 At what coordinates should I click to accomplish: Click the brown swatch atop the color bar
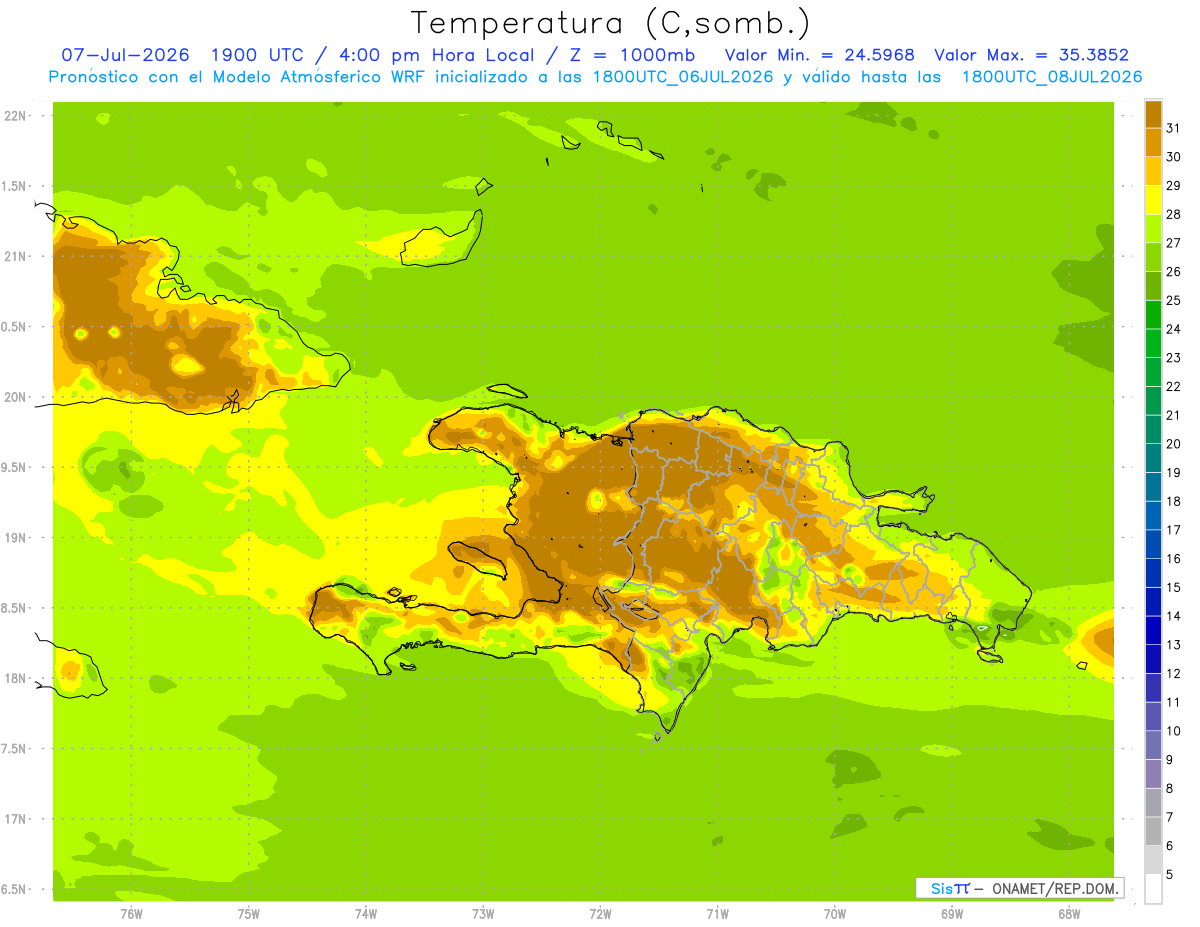coord(1153,114)
